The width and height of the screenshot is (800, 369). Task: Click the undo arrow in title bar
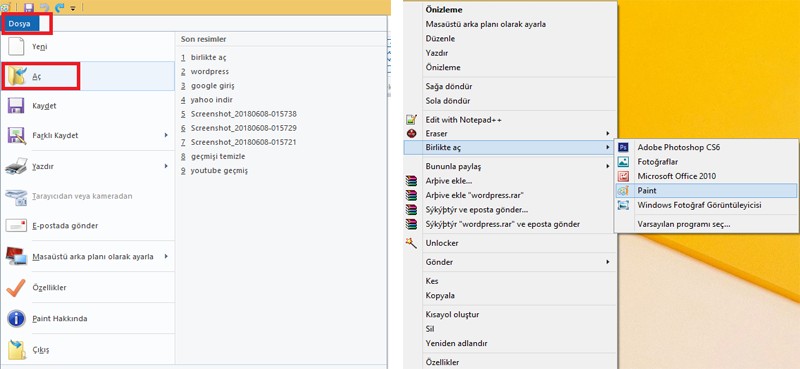(x=44, y=8)
